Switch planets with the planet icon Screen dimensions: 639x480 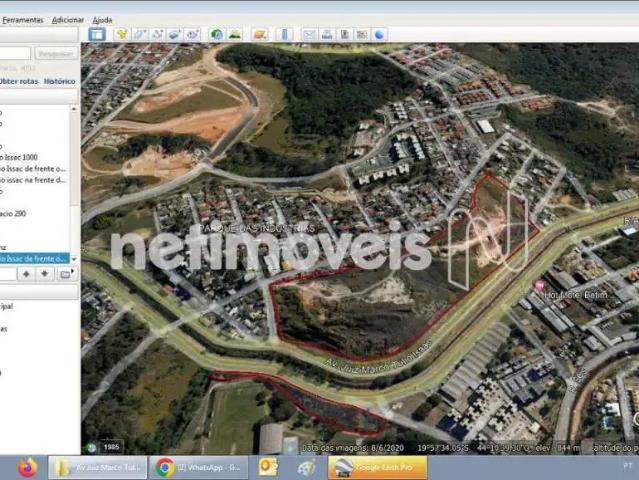point(260,35)
